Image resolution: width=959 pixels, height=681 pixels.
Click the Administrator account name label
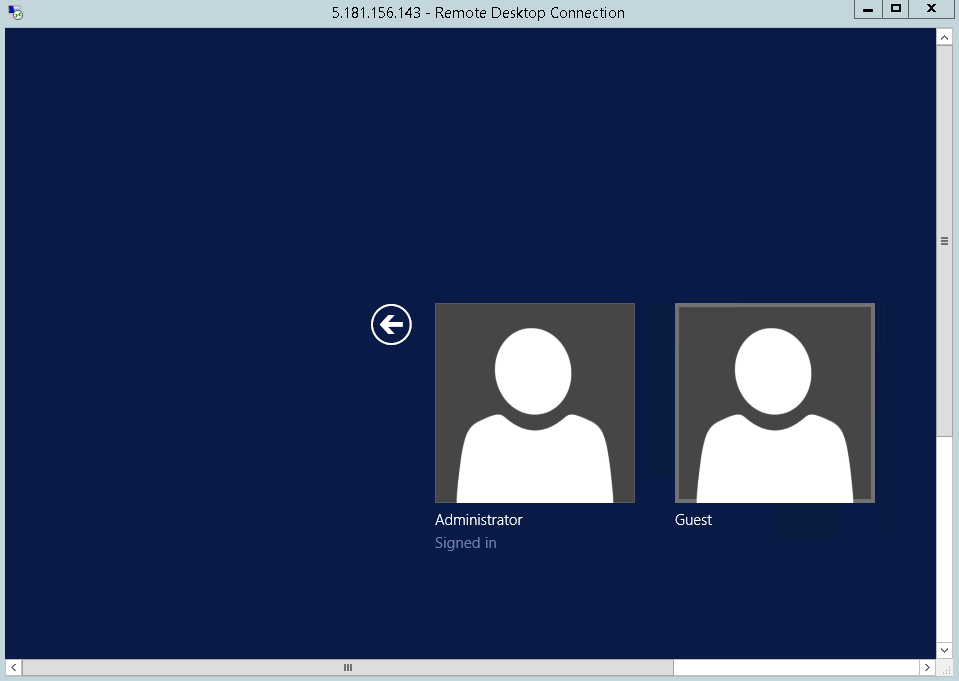coord(478,519)
